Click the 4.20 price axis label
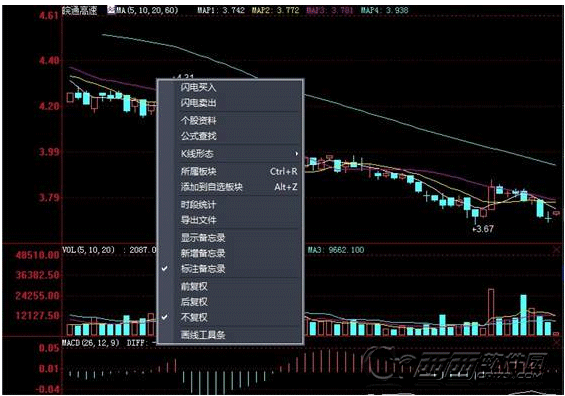 click(x=49, y=106)
